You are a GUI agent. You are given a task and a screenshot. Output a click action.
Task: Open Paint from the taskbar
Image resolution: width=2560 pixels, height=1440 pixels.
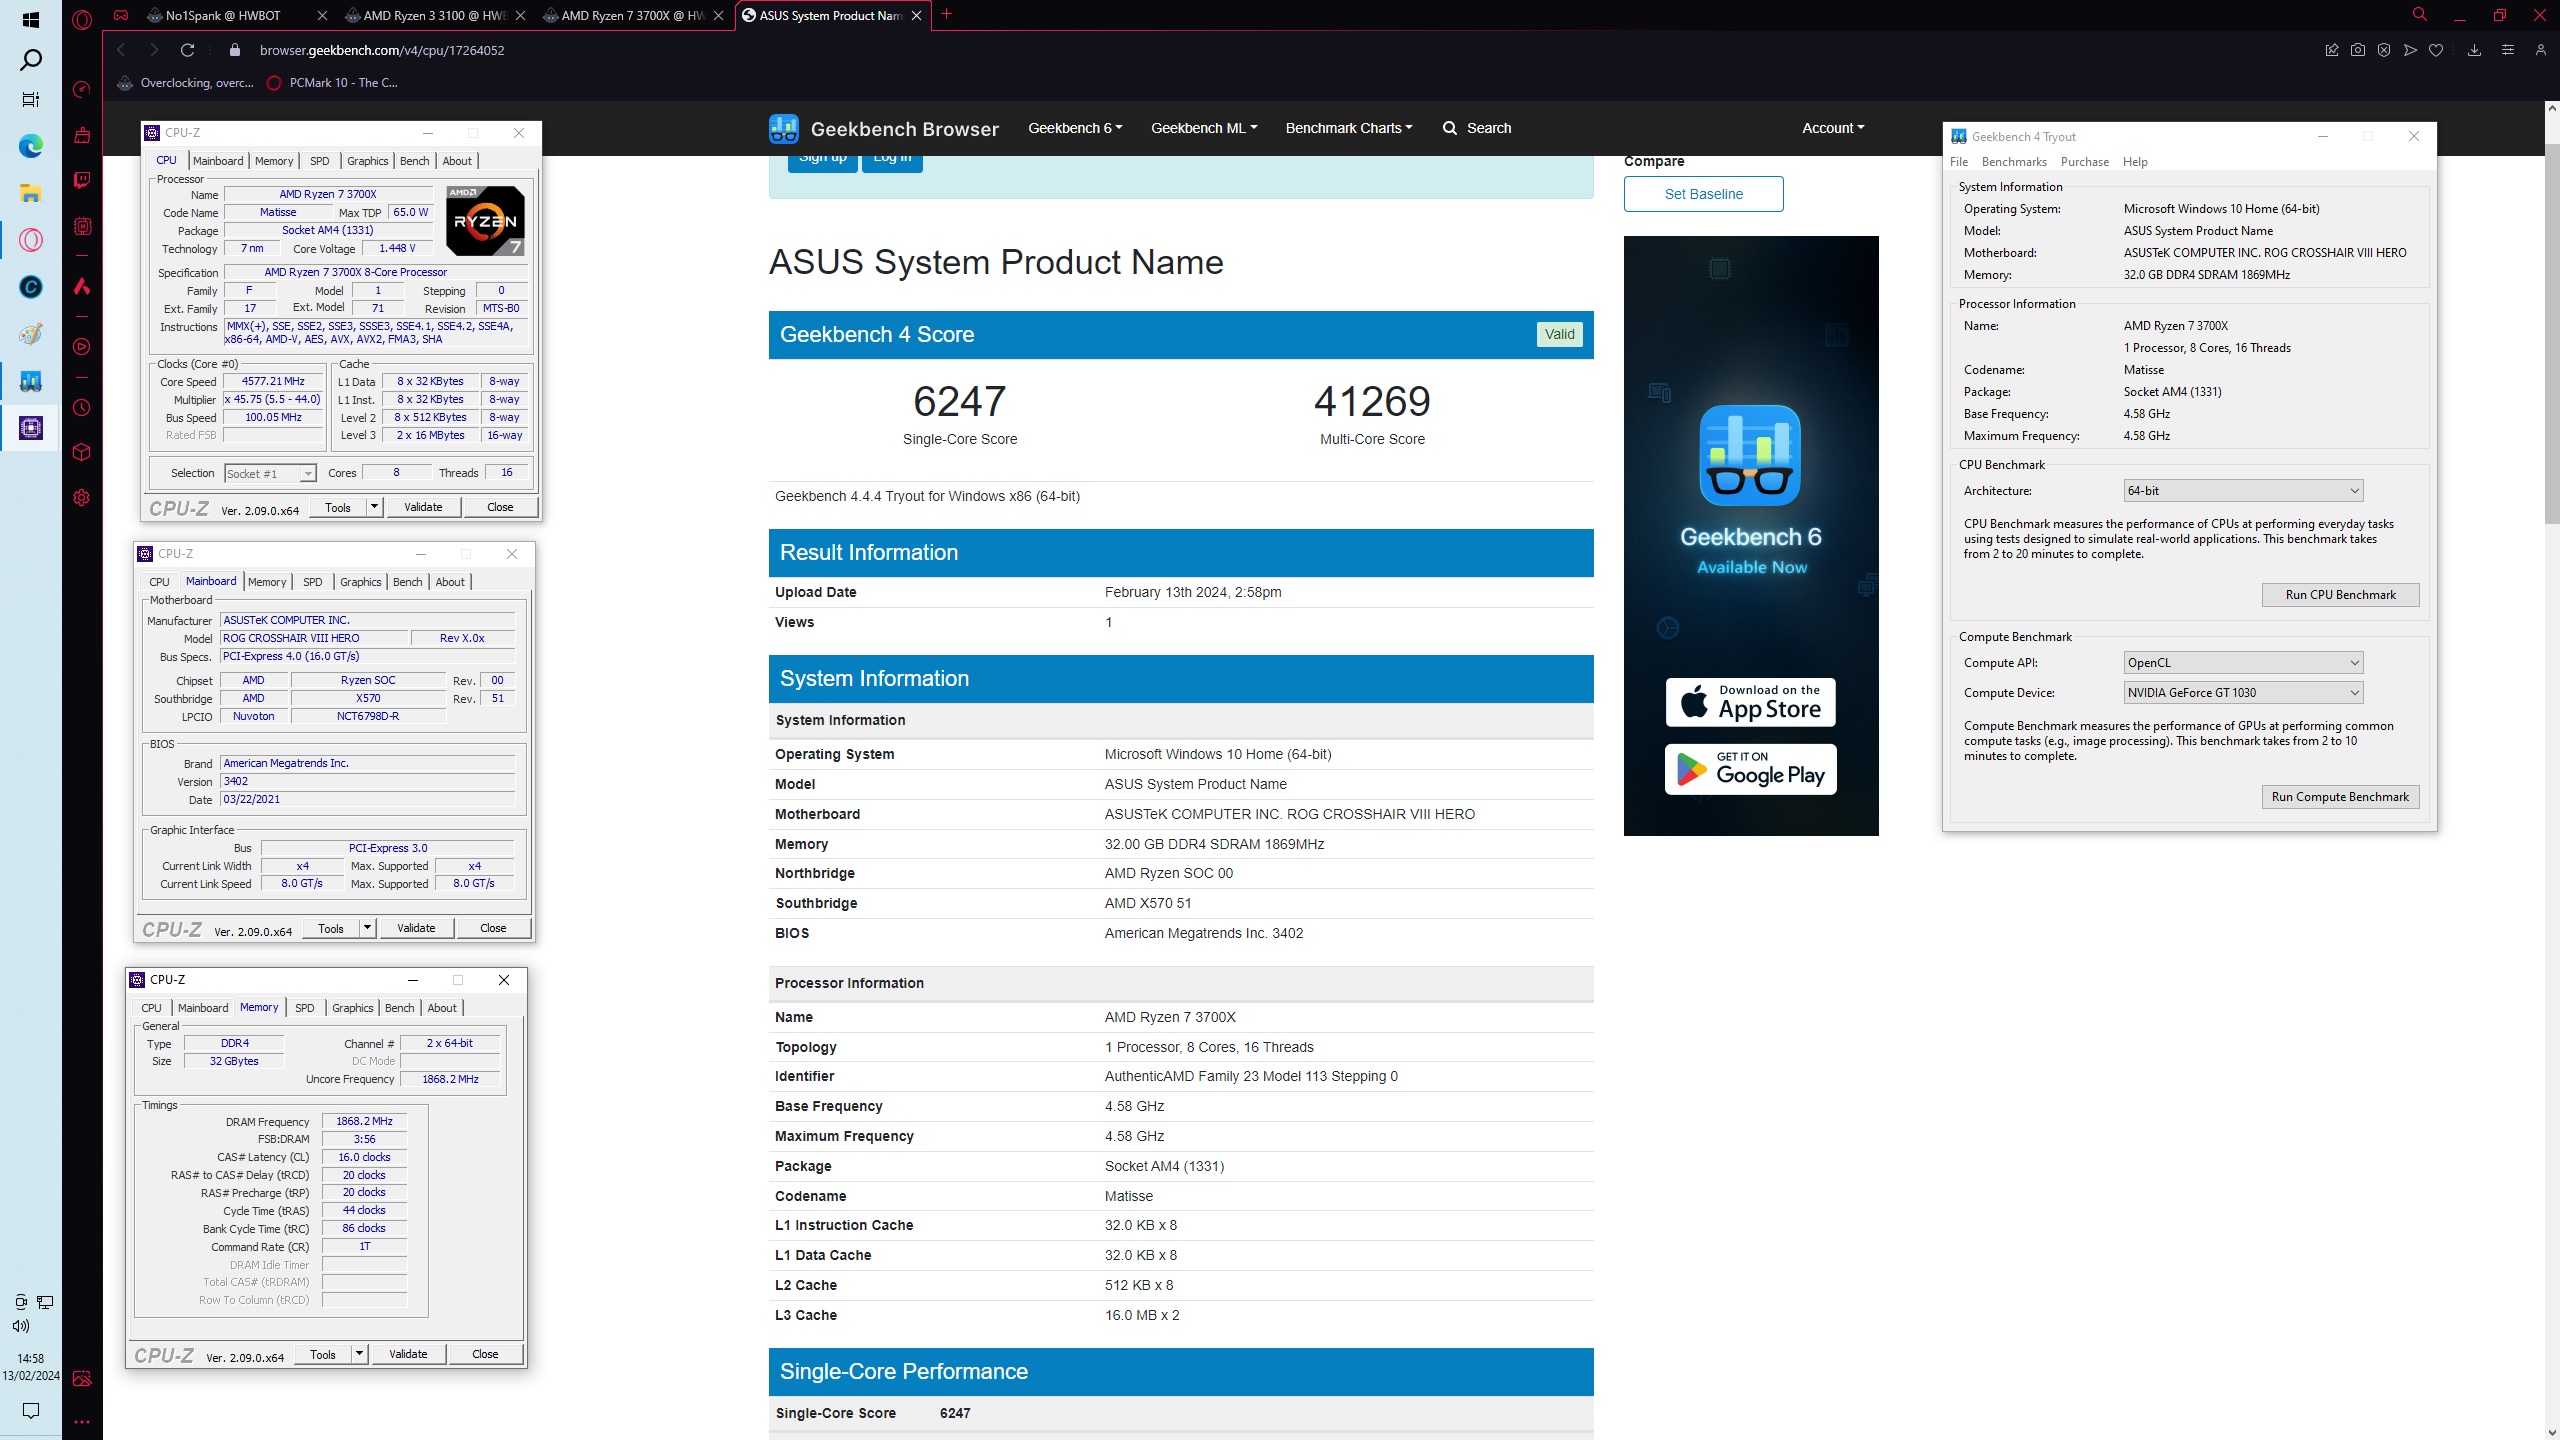tap(30, 334)
